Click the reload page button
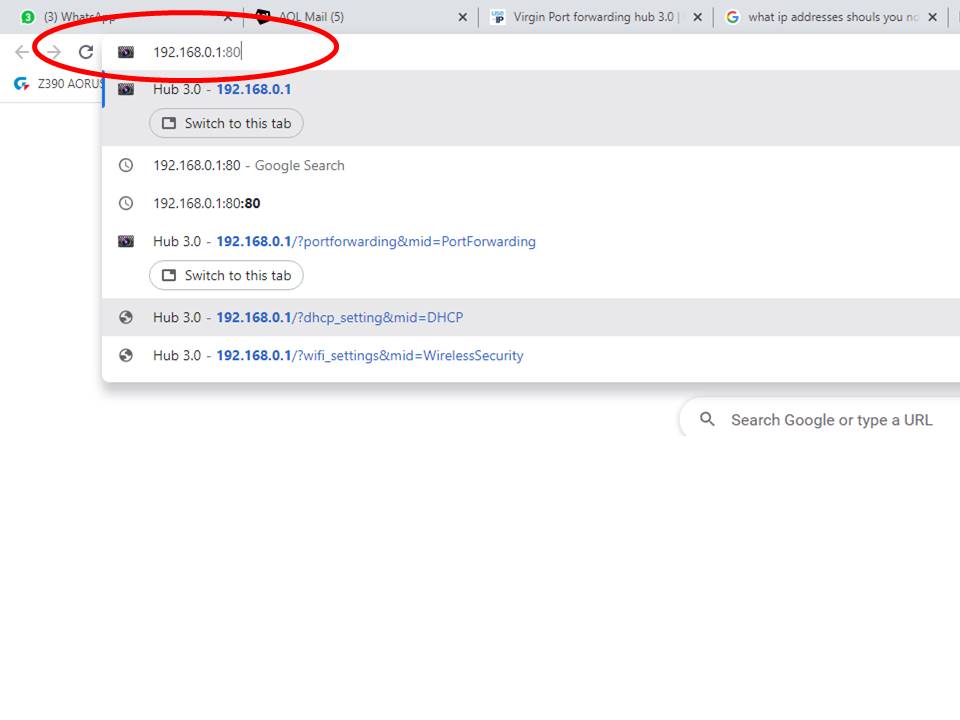 tap(86, 52)
